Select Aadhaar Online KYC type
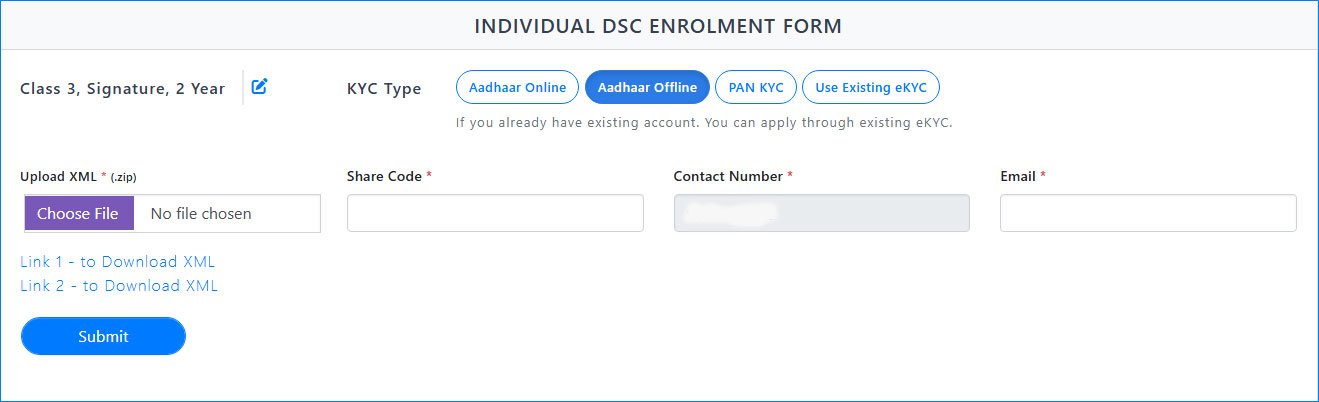 [x=517, y=88]
